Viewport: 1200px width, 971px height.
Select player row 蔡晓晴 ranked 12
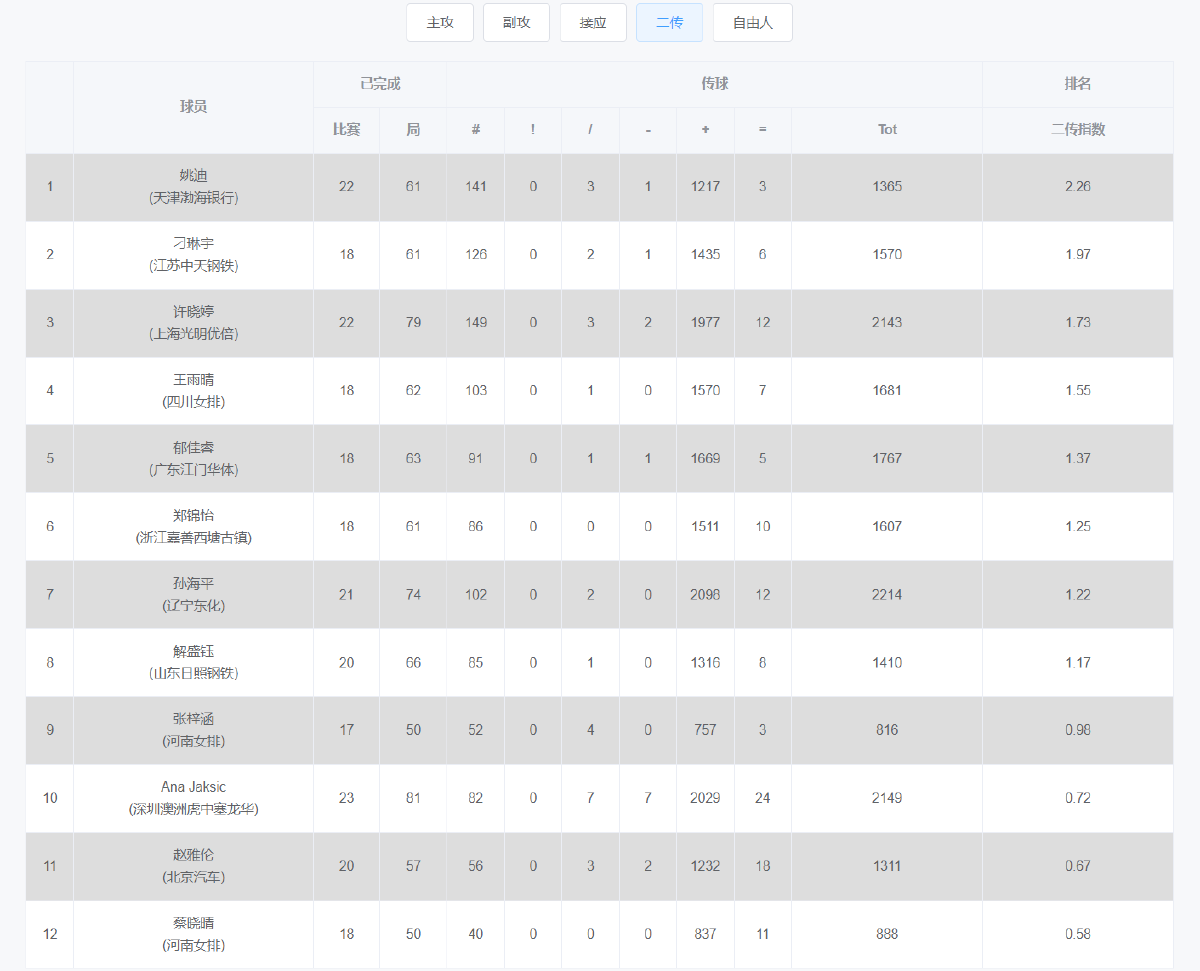[599, 934]
